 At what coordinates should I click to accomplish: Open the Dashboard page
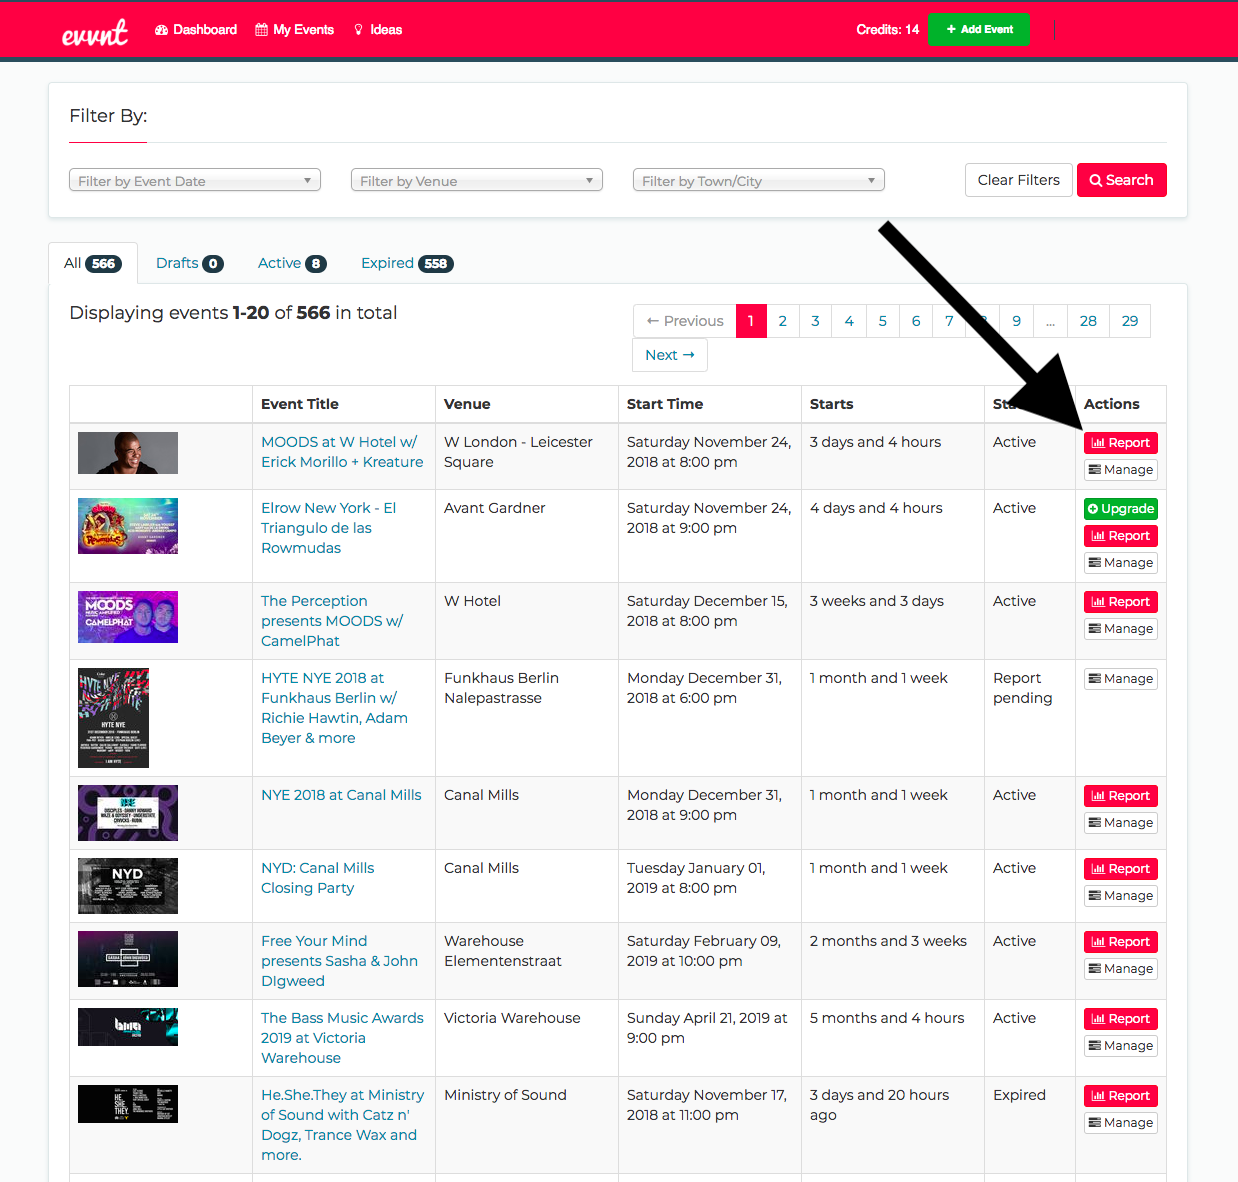click(x=196, y=30)
